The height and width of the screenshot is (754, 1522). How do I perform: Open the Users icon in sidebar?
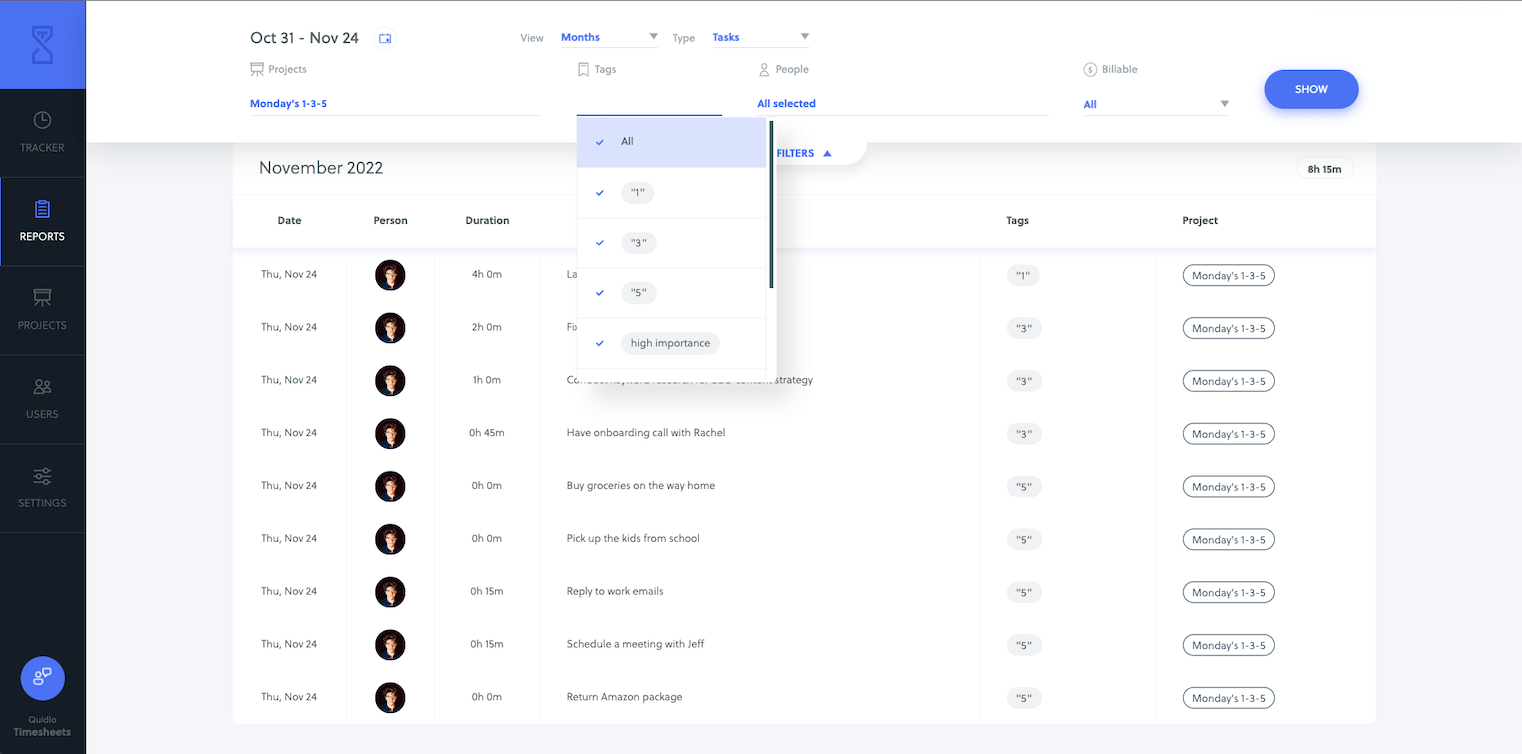42,387
